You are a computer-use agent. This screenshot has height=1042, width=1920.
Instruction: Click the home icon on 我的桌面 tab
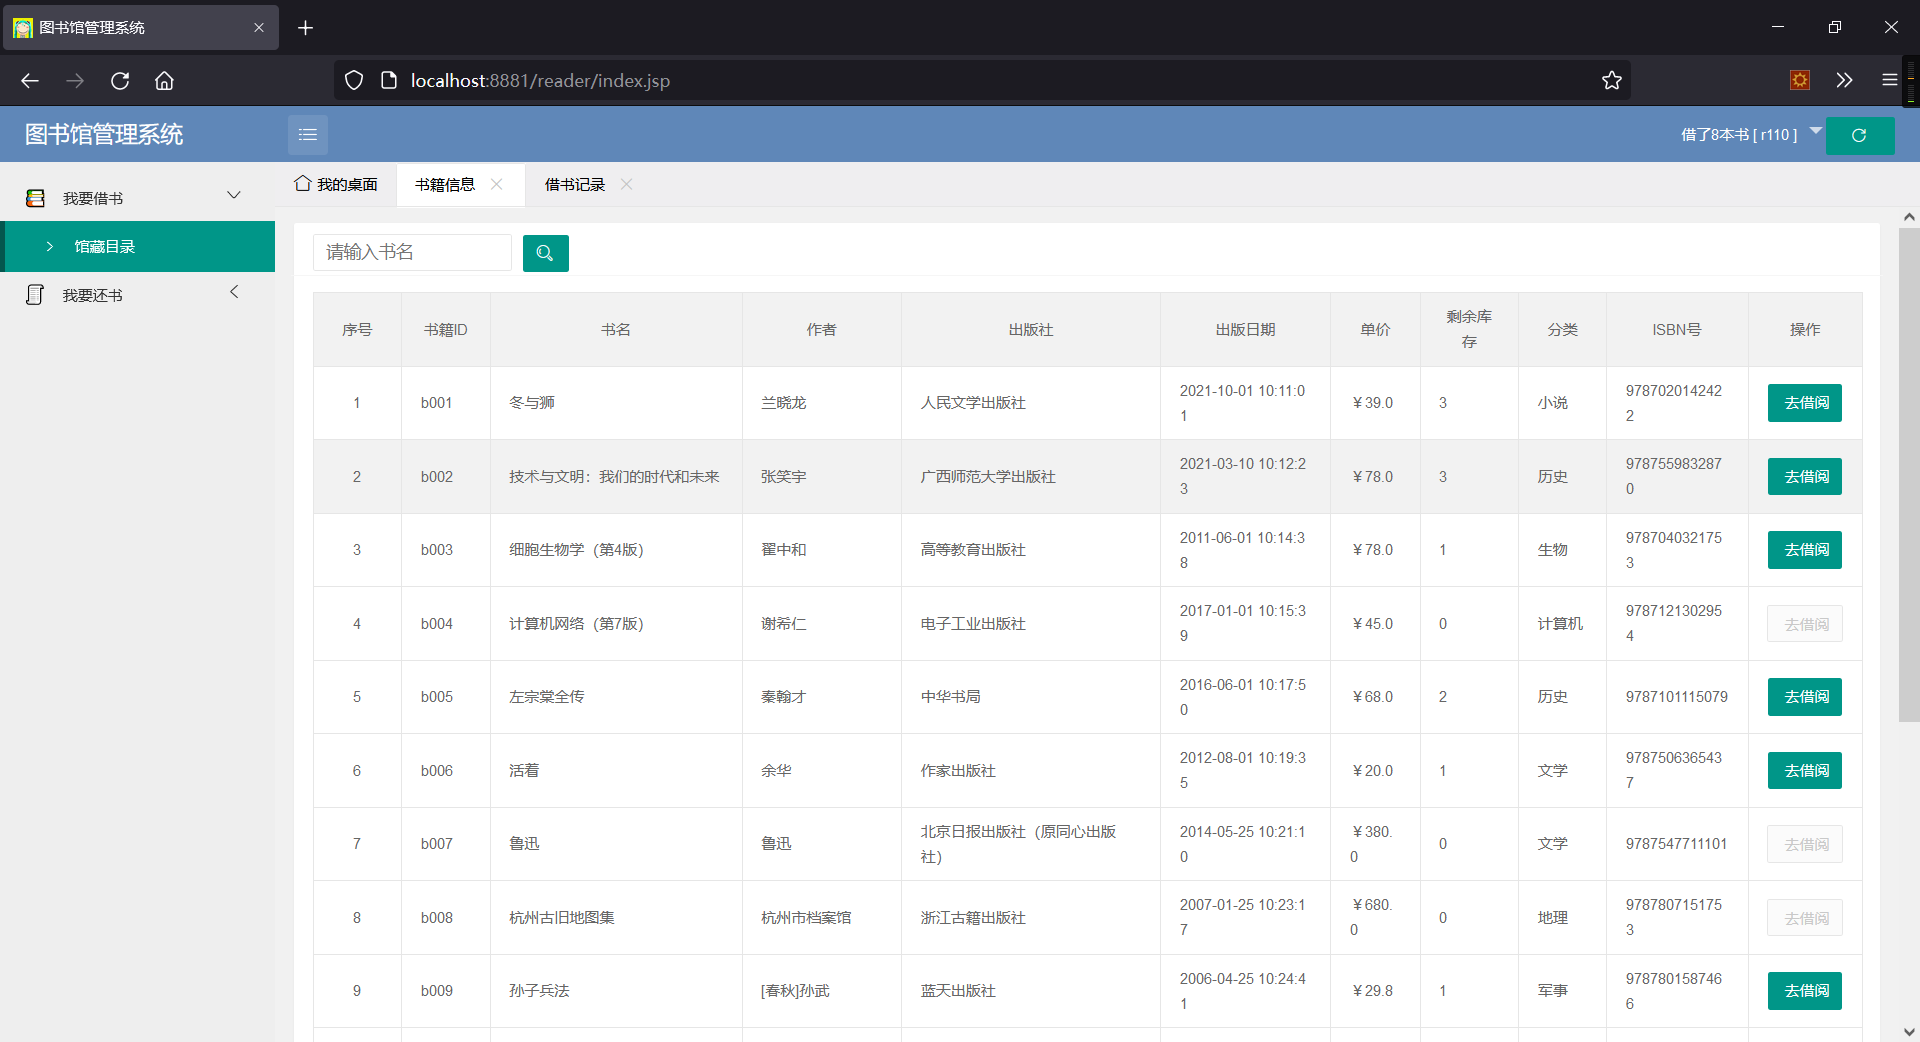[x=302, y=184]
